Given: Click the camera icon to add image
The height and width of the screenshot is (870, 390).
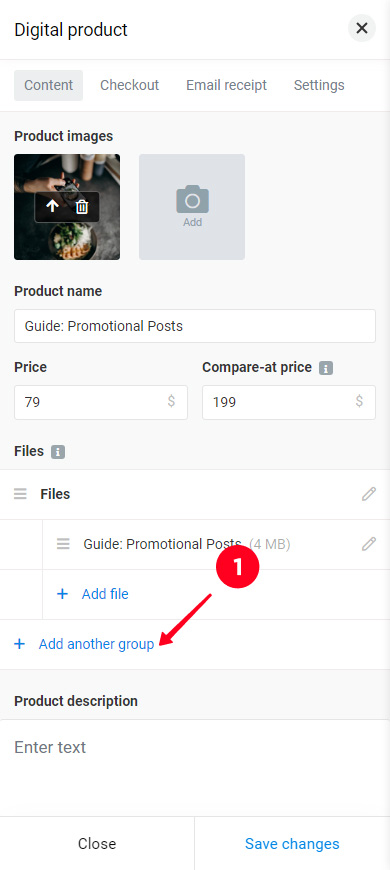Looking at the screenshot, I should point(193,200).
